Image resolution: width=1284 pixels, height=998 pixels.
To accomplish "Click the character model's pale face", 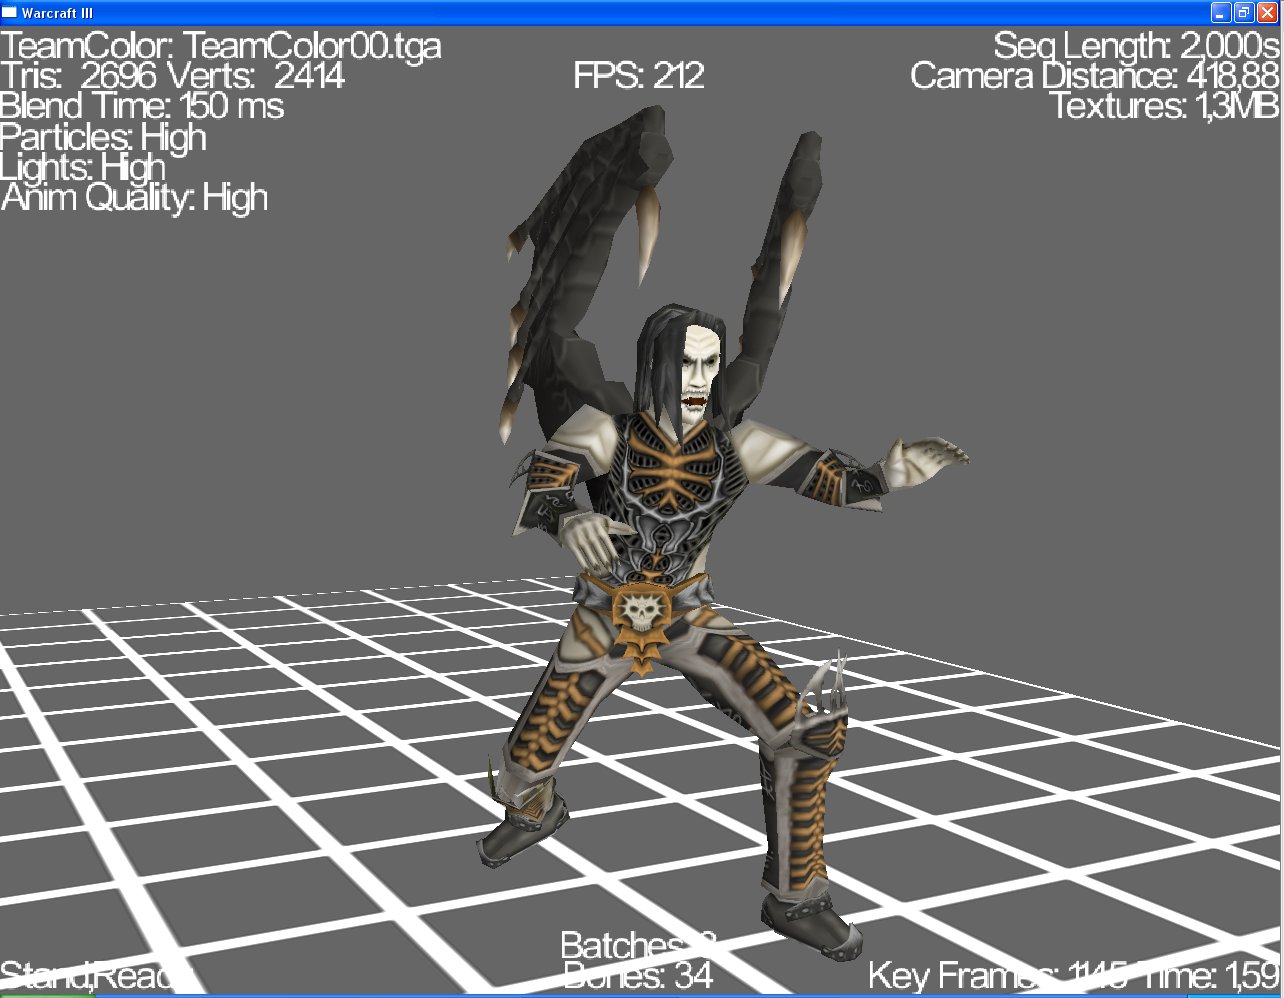I will (x=699, y=372).
